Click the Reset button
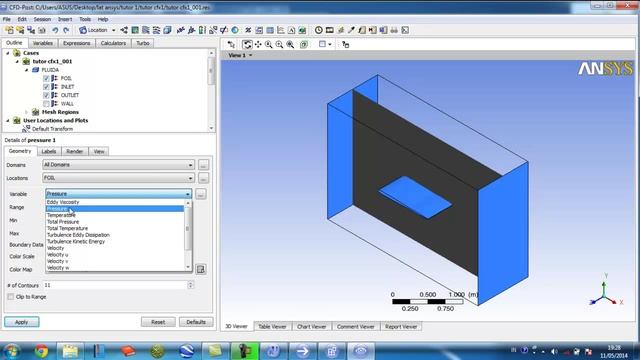This screenshot has width=640, height=360. pos(158,322)
